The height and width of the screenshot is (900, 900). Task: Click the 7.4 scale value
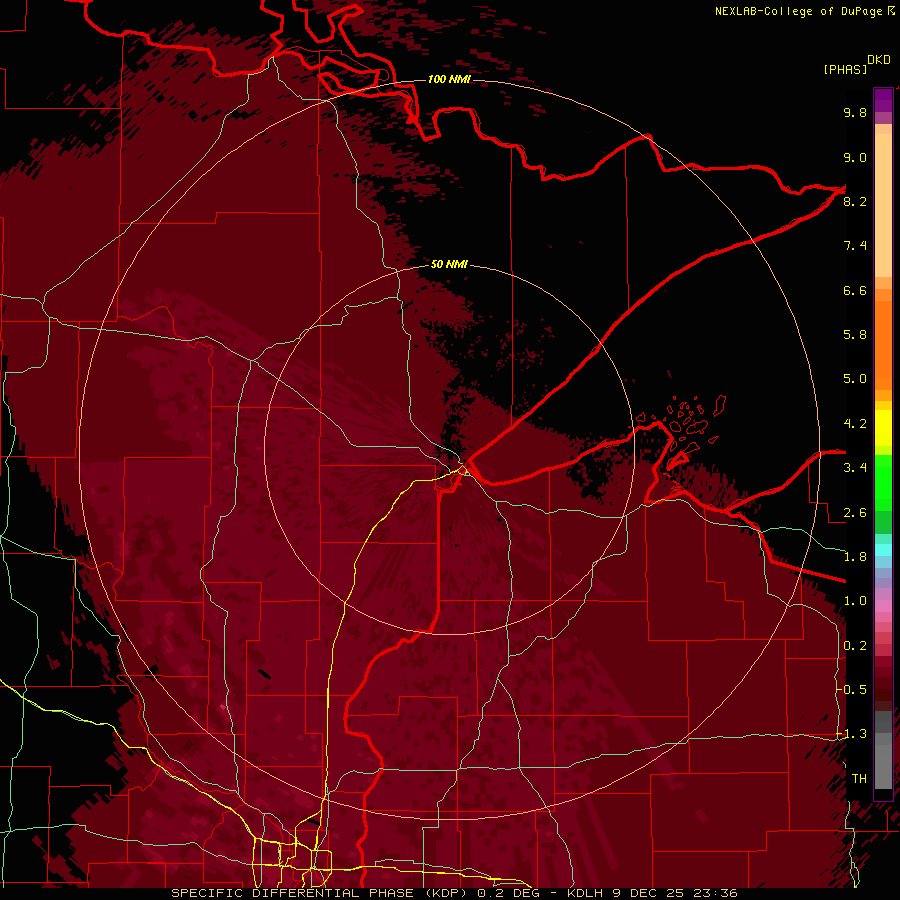pyautogui.click(x=855, y=246)
